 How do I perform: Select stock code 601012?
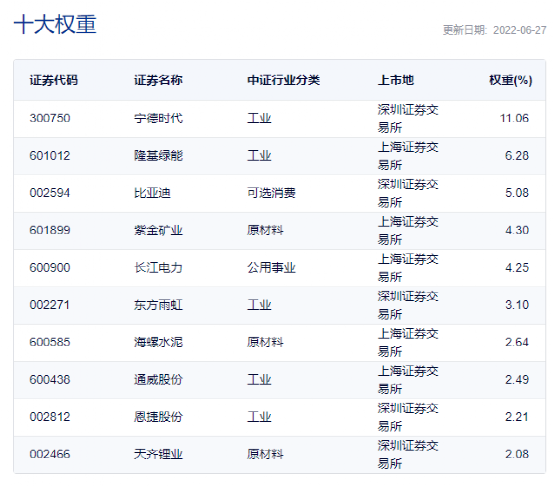50,156
